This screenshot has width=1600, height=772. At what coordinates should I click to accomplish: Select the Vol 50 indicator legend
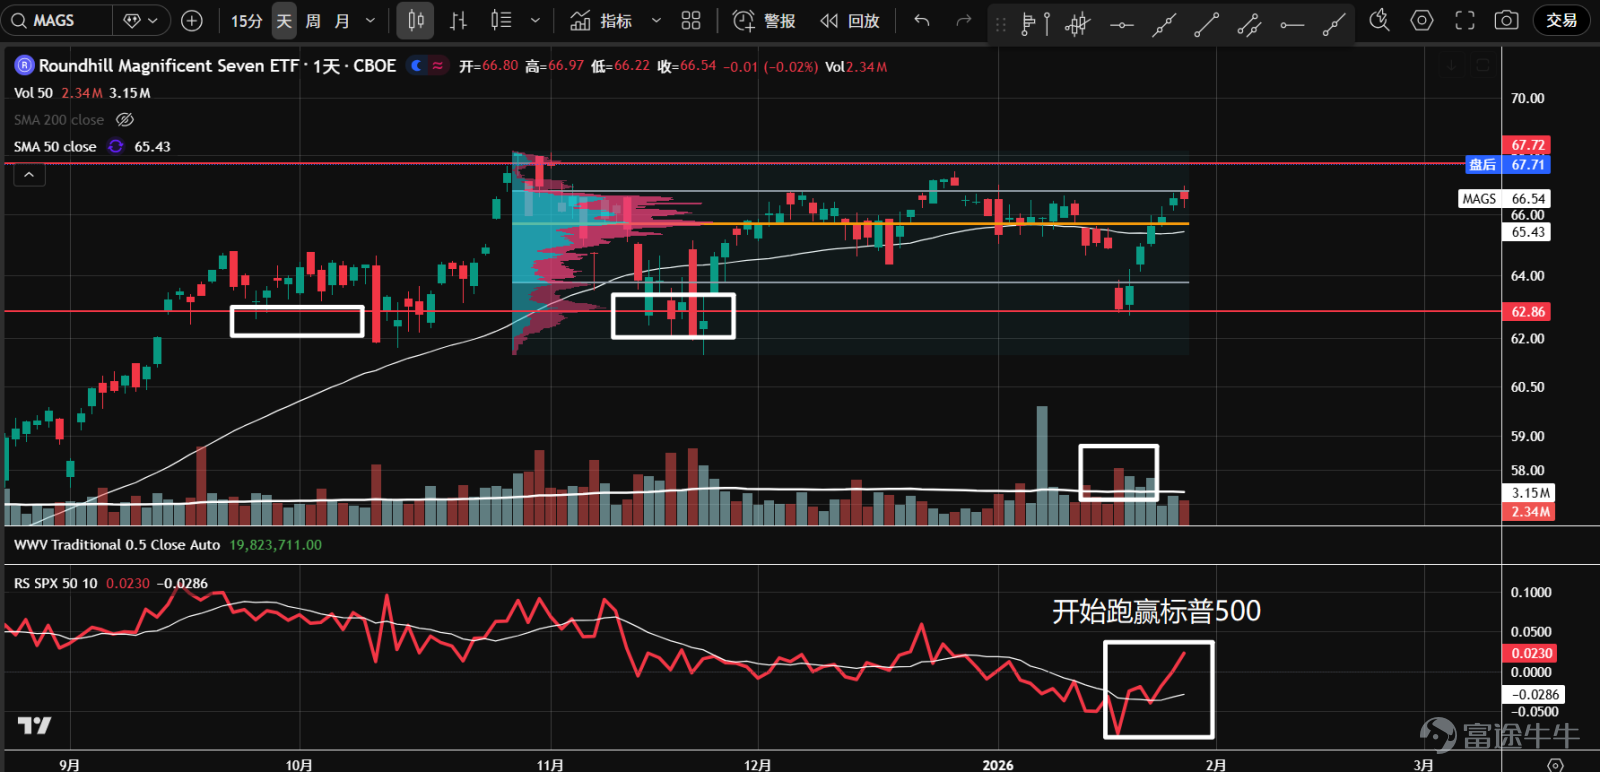pos(33,93)
